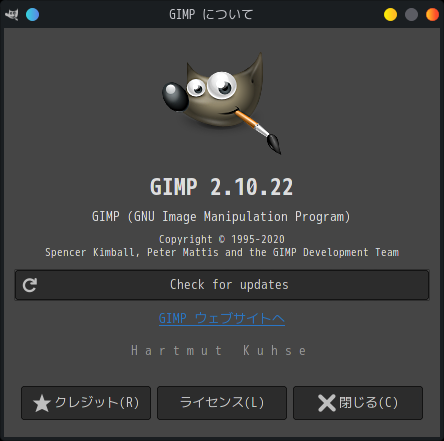Check for updates
This screenshot has height=441, width=444.
(222, 285)
